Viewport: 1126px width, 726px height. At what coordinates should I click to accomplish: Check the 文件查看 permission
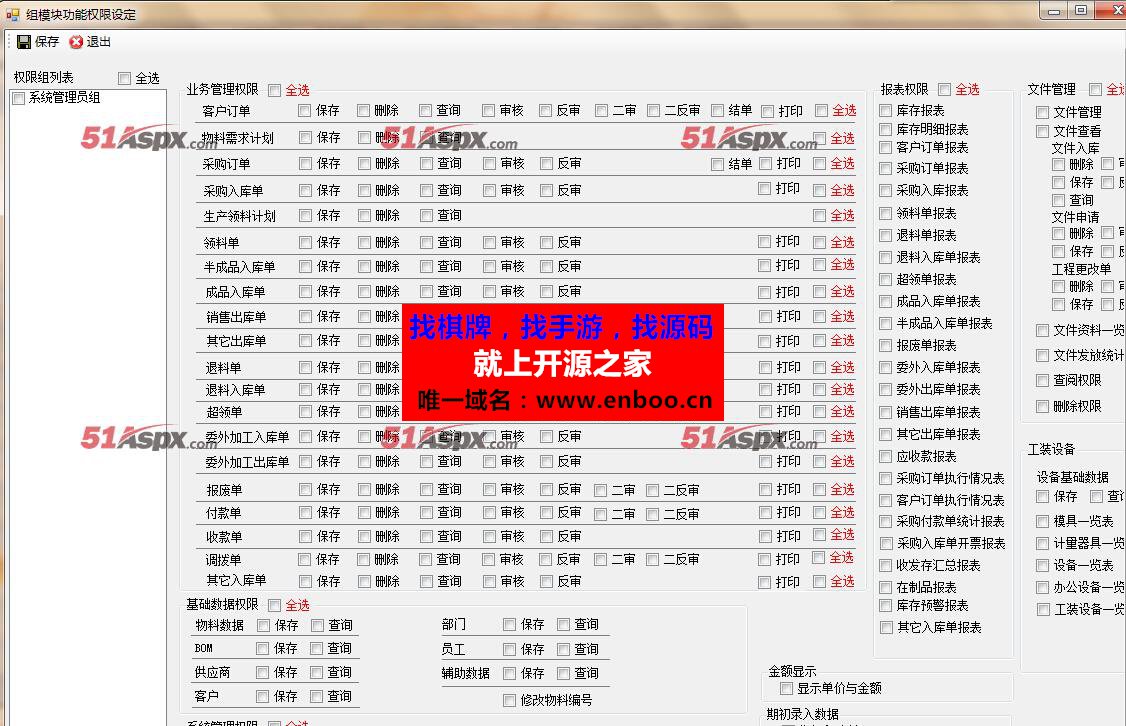(1043, 131)
